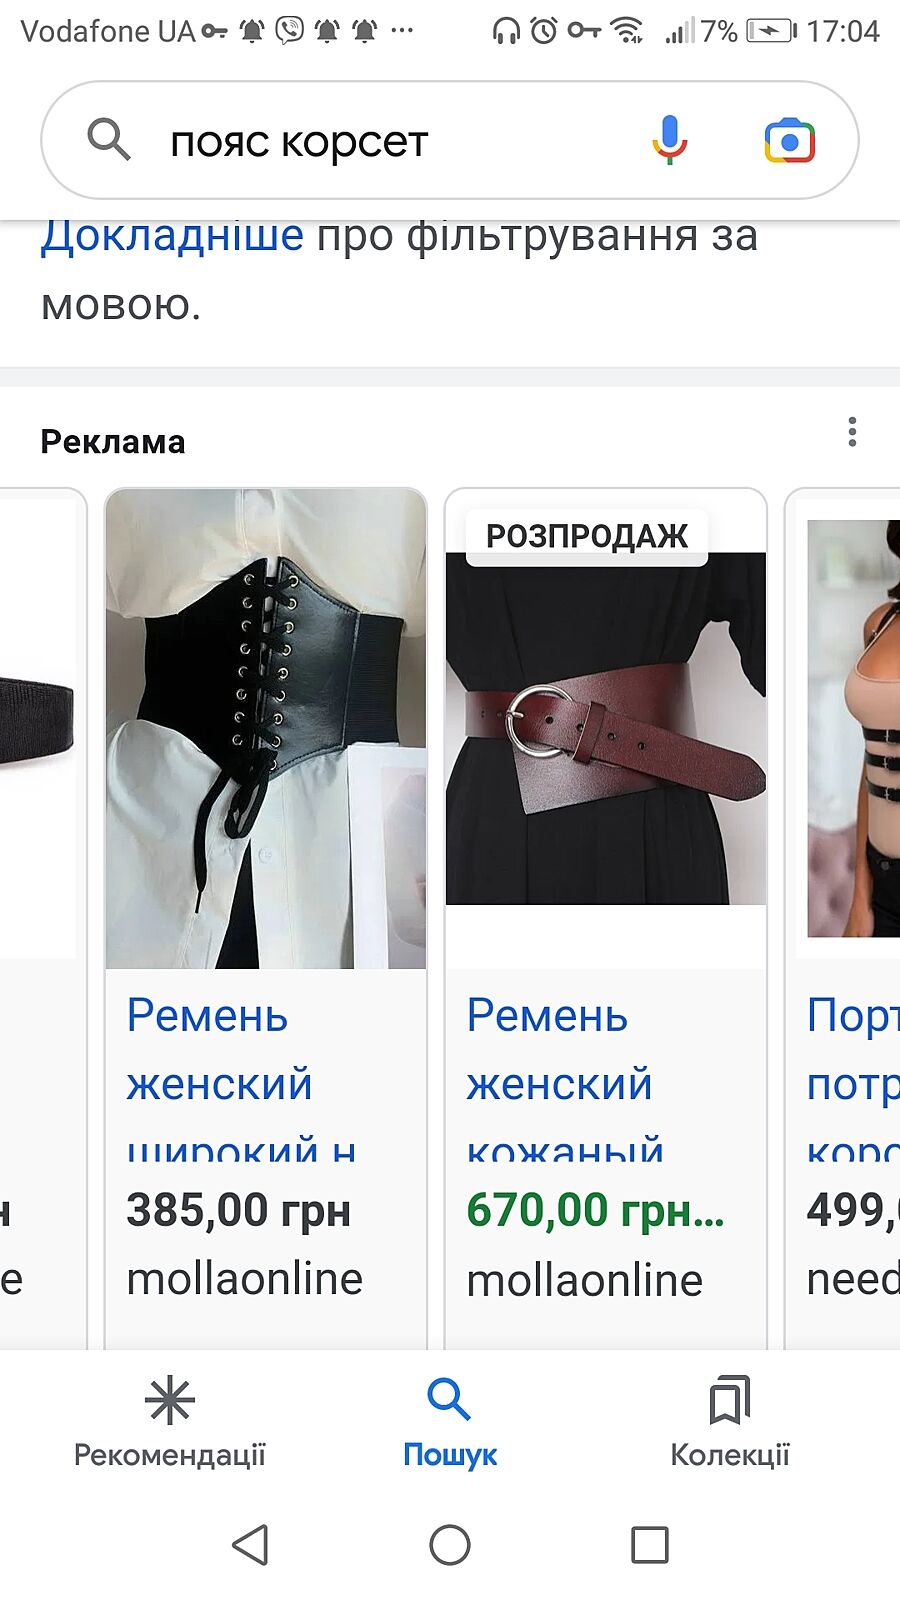Viewport: 900px width, 1600px height.
Task: Open the three-dot ad options menu
Action: (852, 432)
